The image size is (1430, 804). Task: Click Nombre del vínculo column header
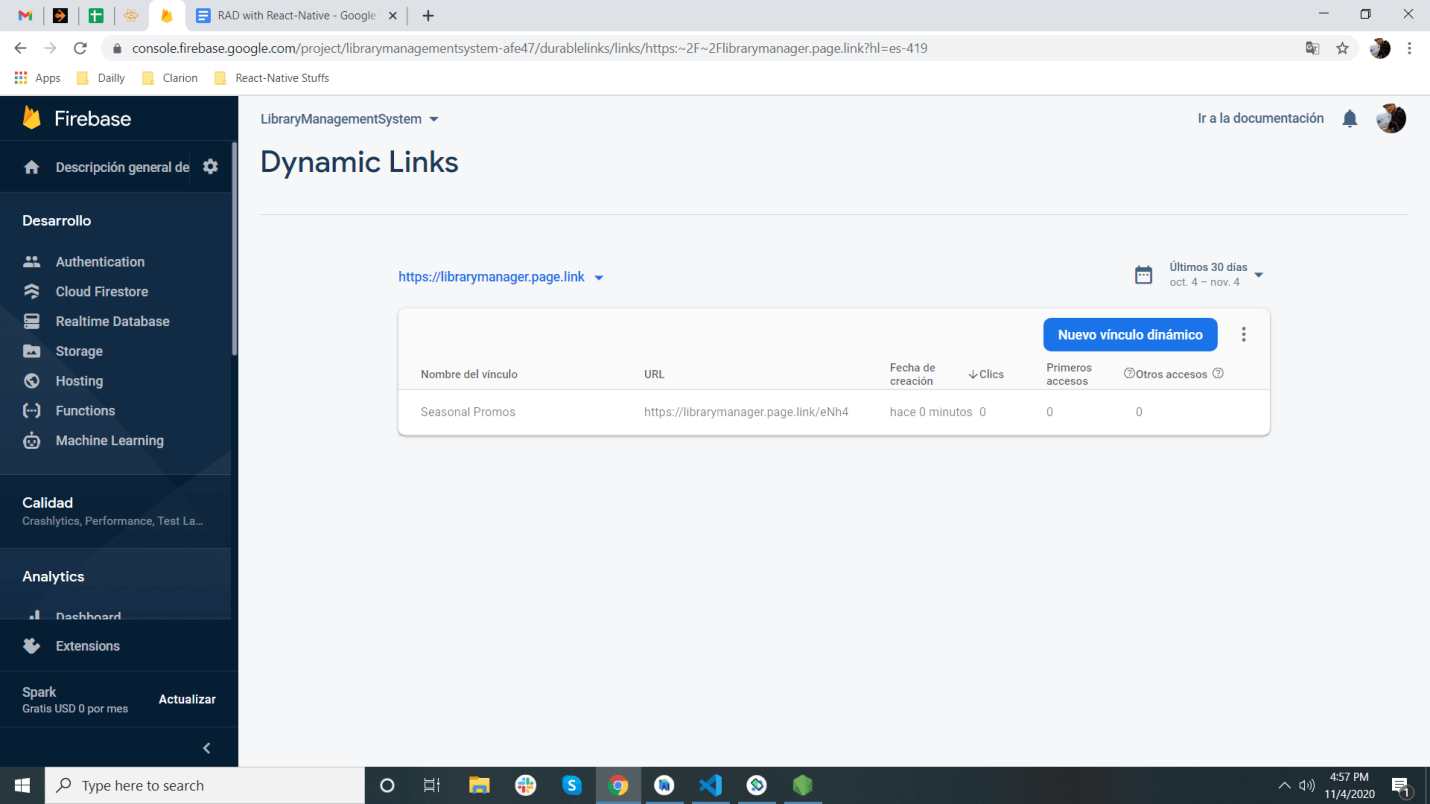(x=469, y=374)
